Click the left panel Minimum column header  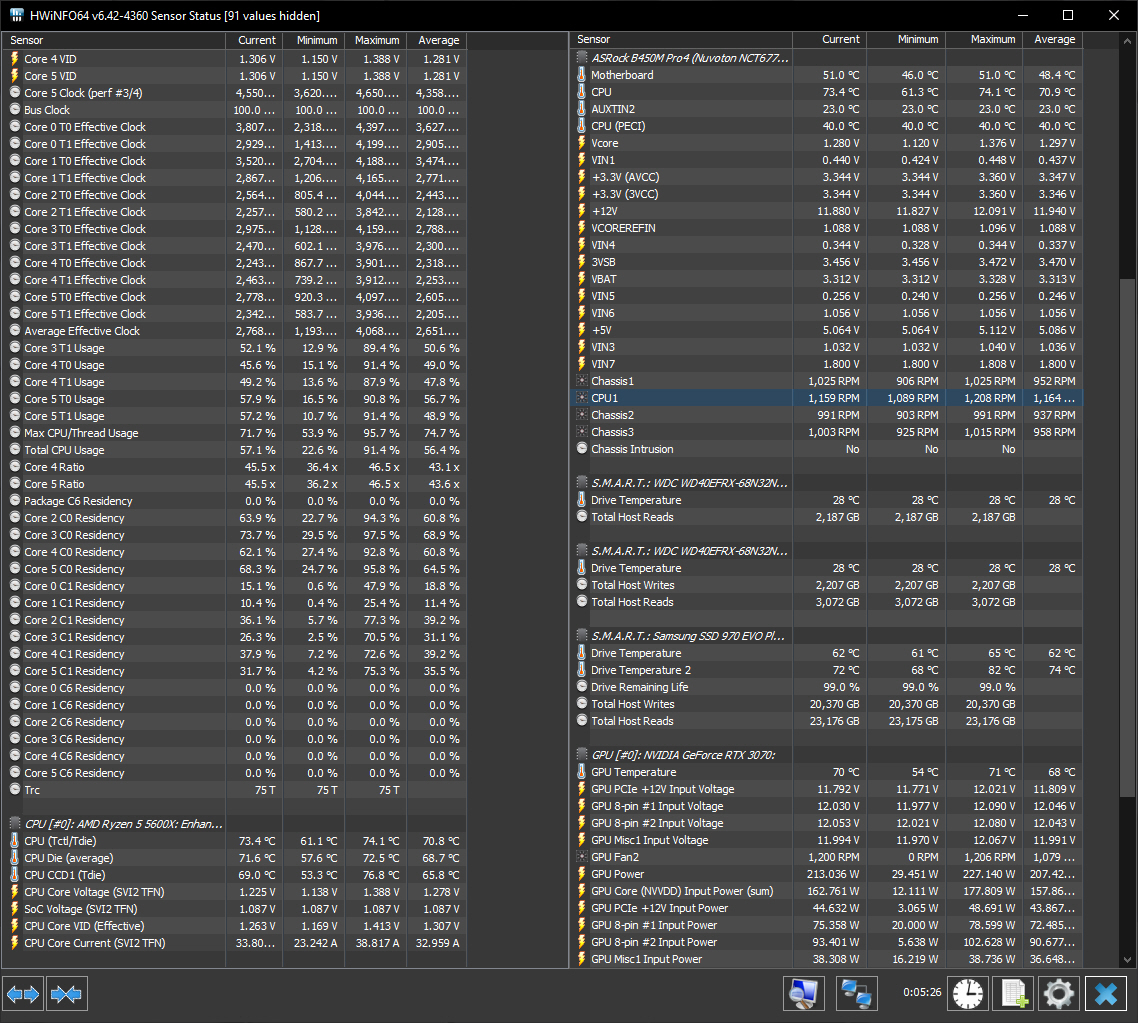coord(314,40)
